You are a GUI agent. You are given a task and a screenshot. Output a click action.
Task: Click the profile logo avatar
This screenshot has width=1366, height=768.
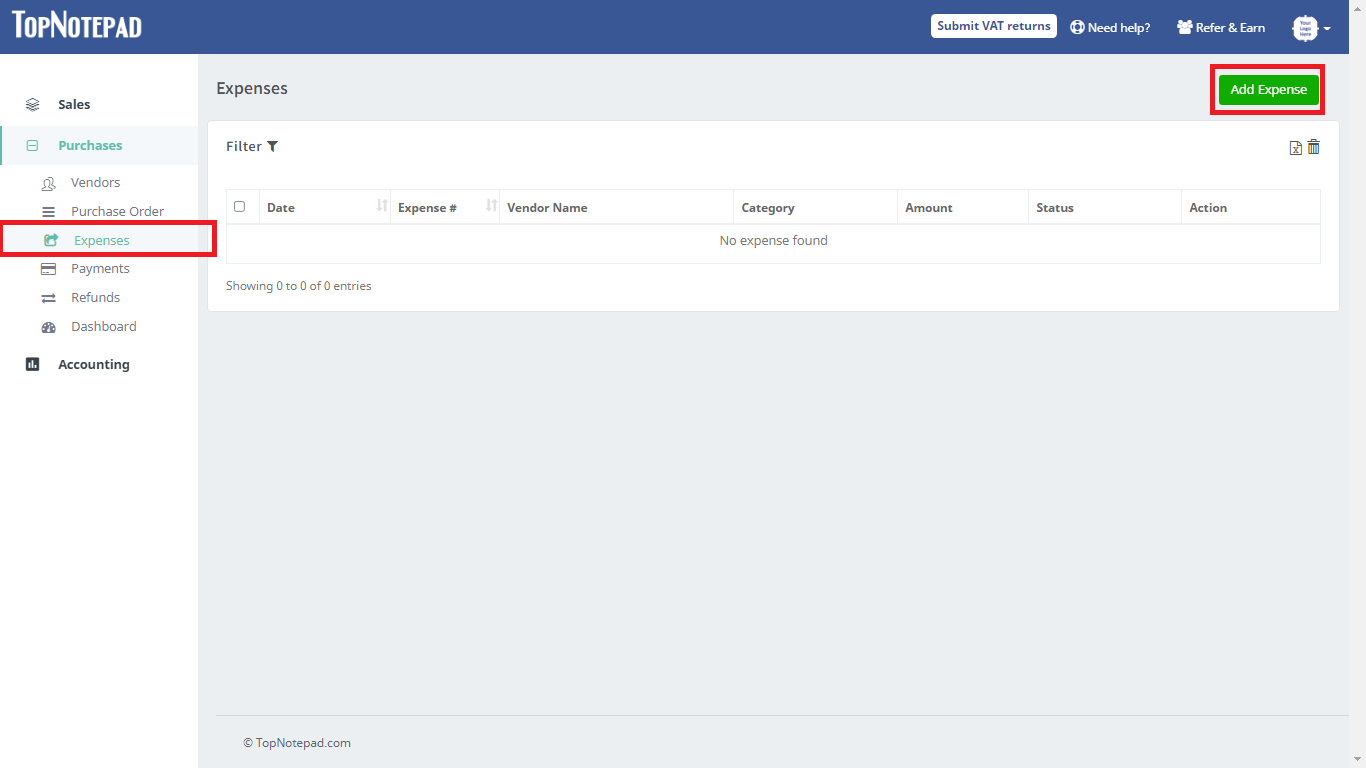click(x=1305, y=28)
